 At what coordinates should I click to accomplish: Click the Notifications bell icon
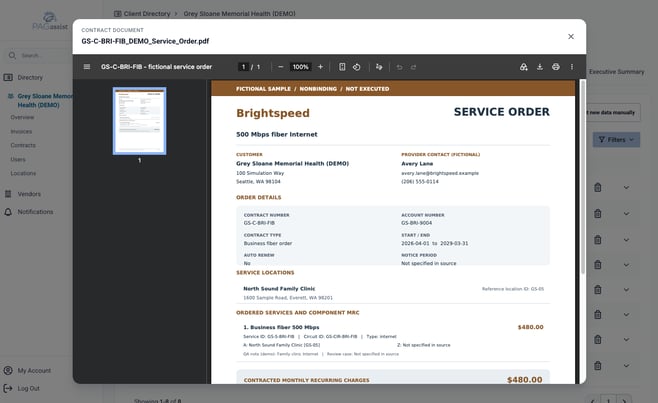8,212
